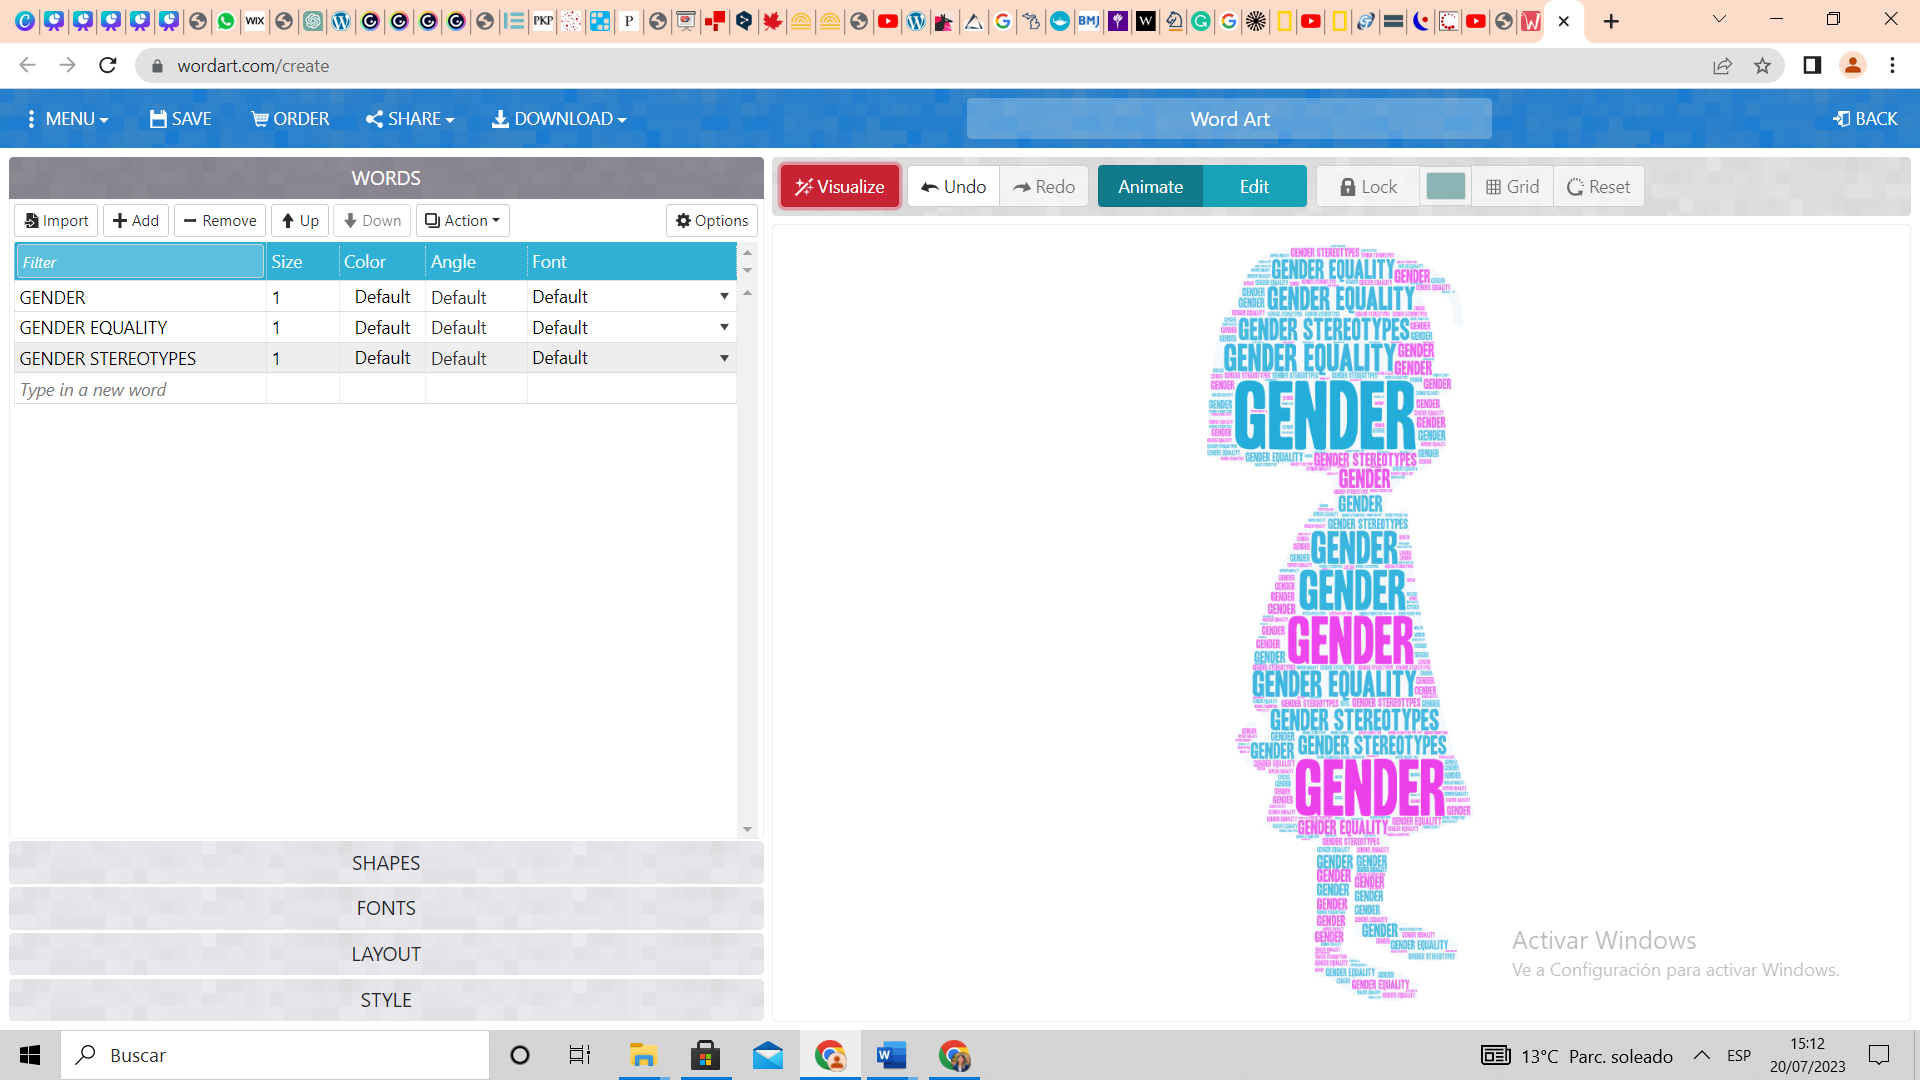Run Visualize to regenerate the cloud
1920x1080 pixels.
click(839, 186)
